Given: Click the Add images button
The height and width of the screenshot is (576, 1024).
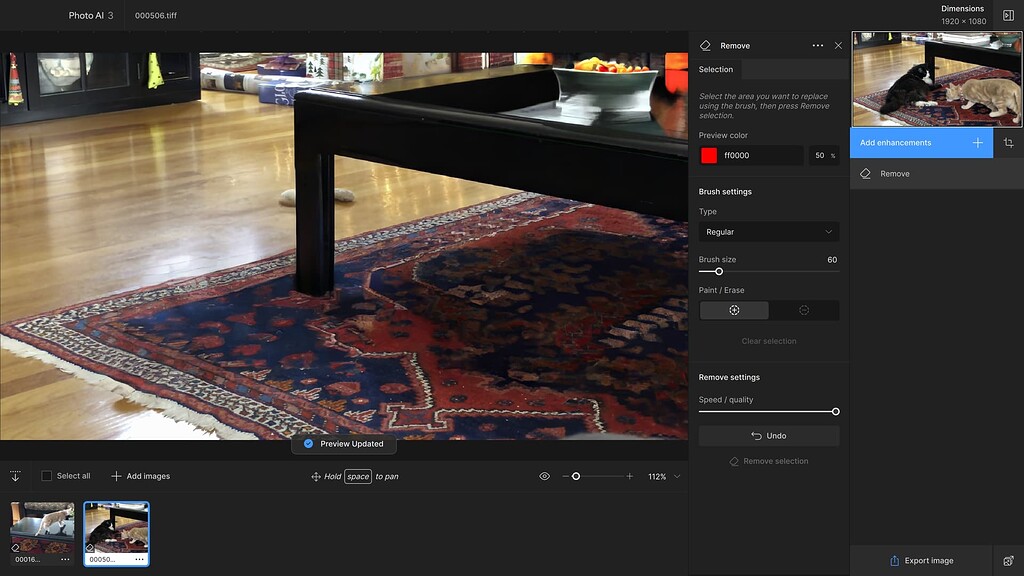Looking at the screenshot, I should pyautogui.click(x=140, y=476).
